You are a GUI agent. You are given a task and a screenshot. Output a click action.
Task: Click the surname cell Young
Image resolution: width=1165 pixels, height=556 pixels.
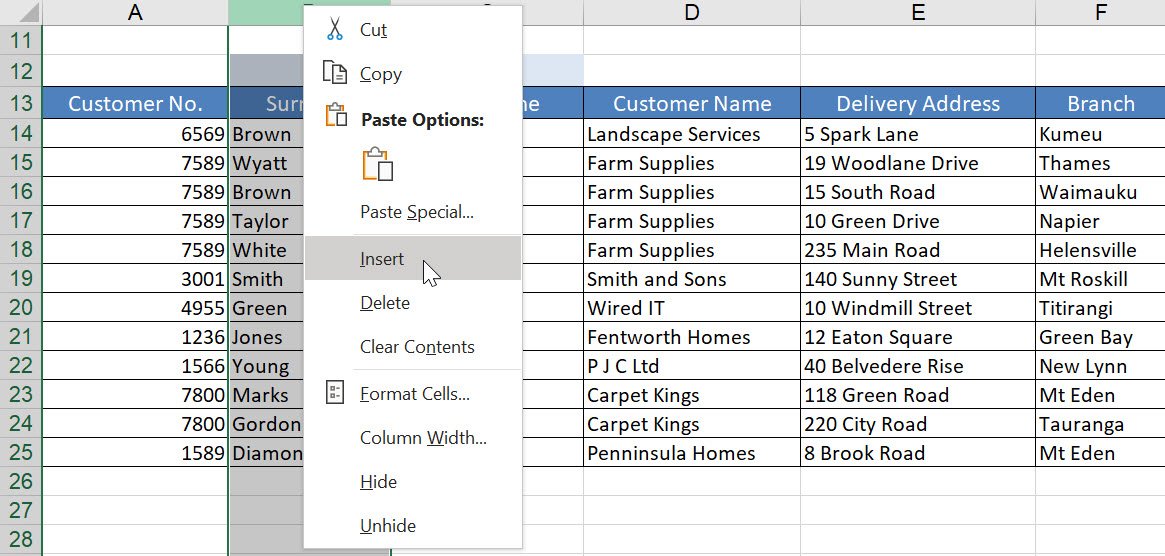(x=267, y=366)
